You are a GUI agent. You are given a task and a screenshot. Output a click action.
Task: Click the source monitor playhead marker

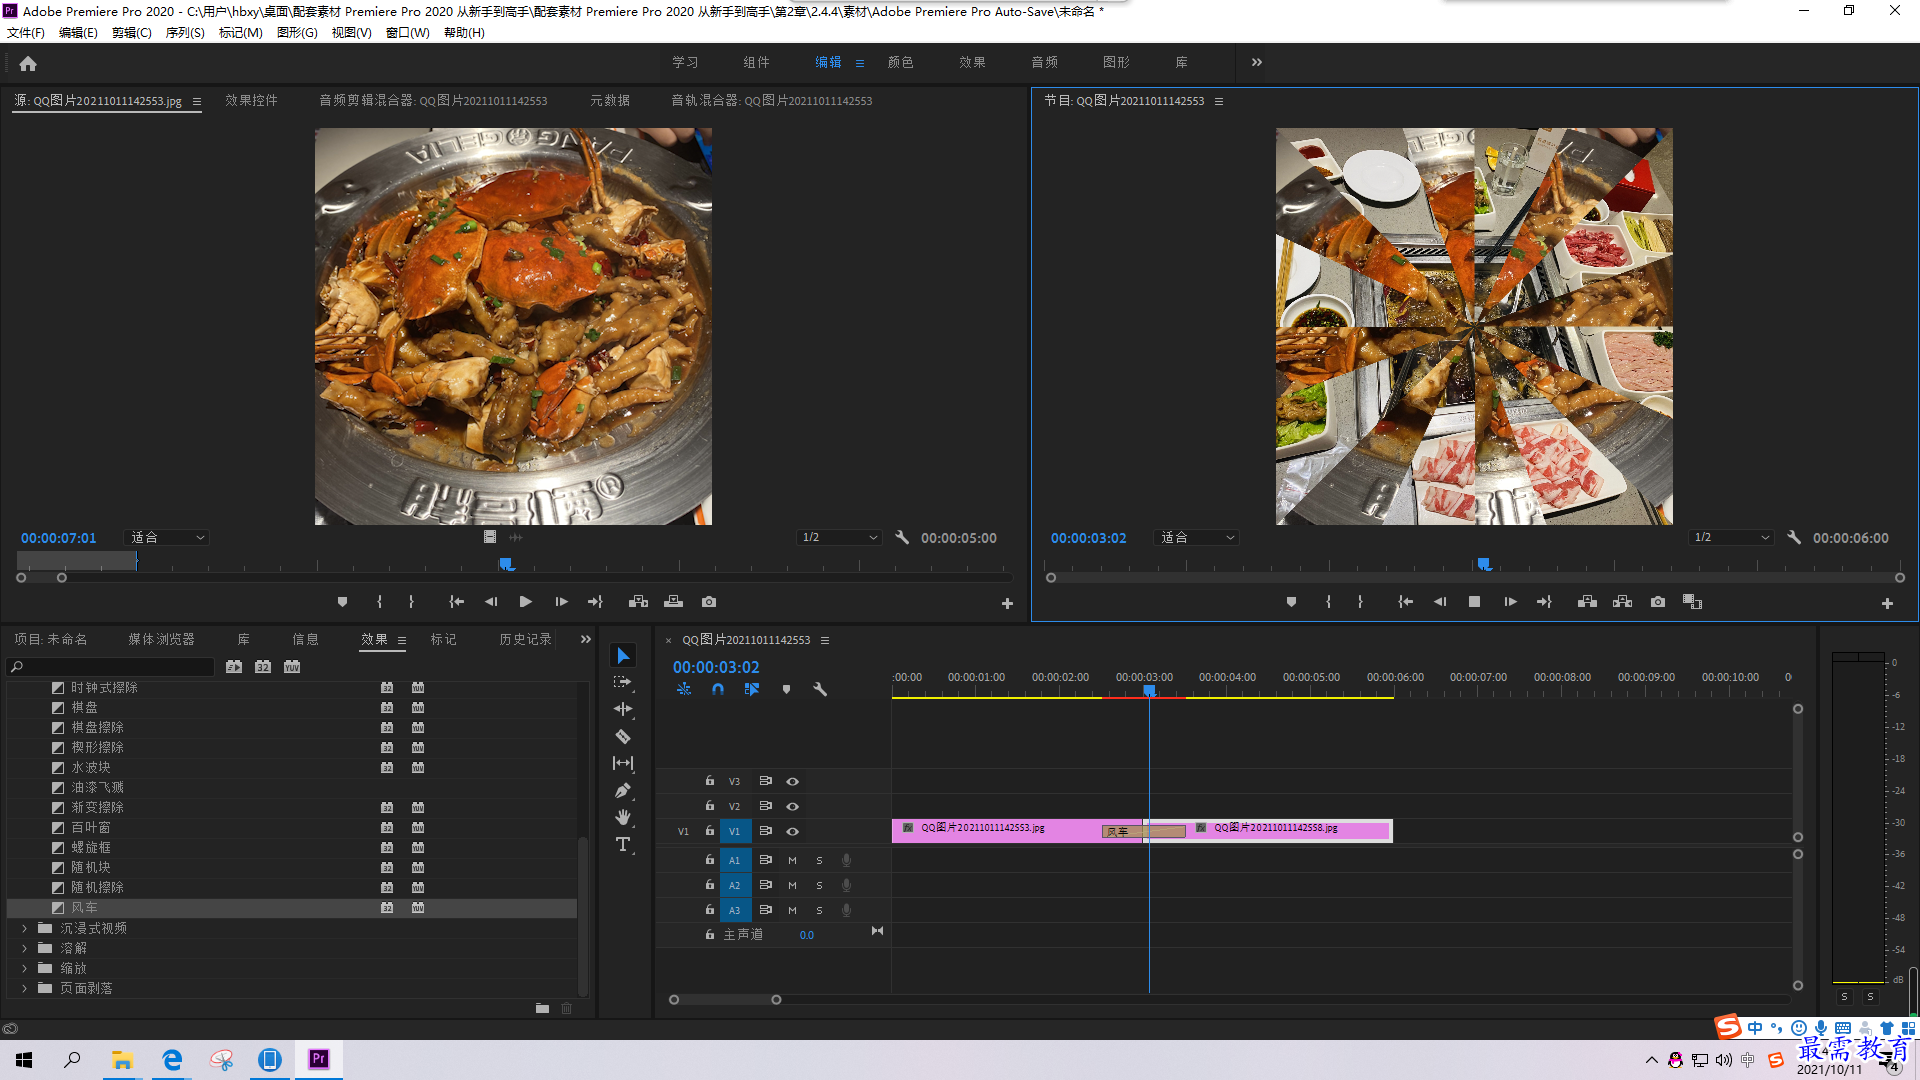tap(506, 565)
